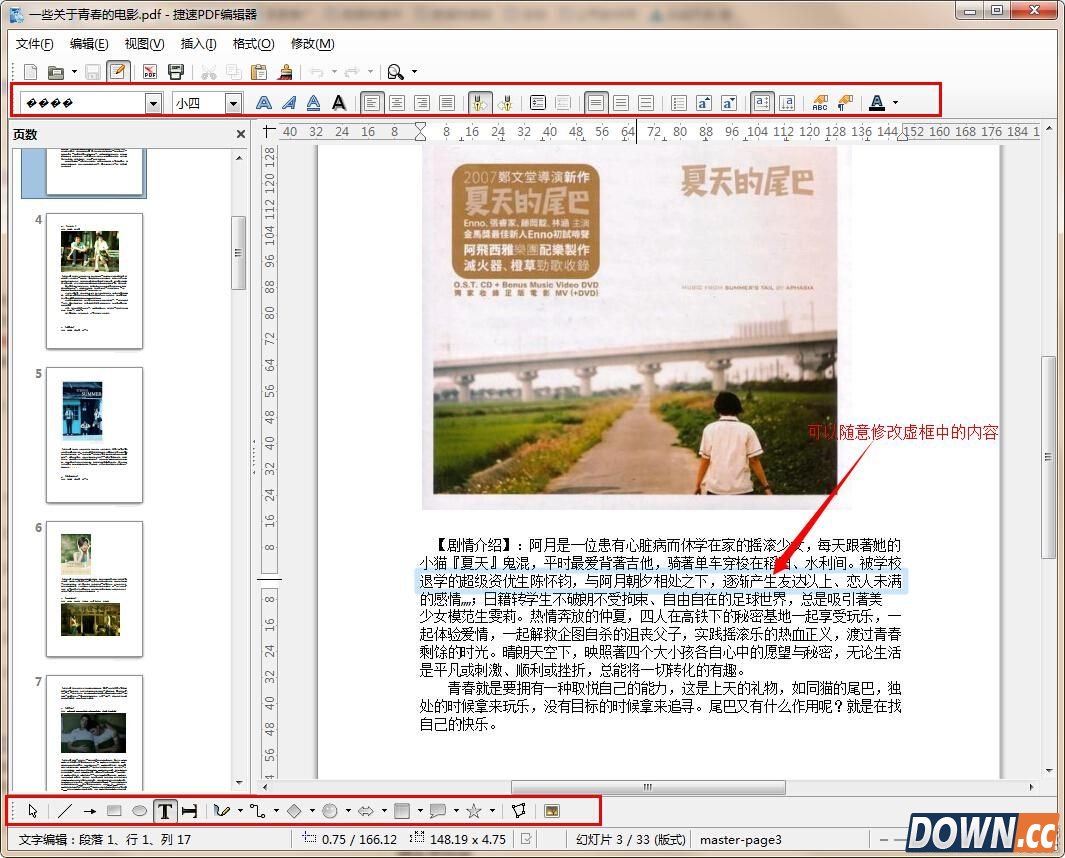Select the Text tool in drawing toolbar
Screen dimensions: 1065x858
(x=165, y=810)
